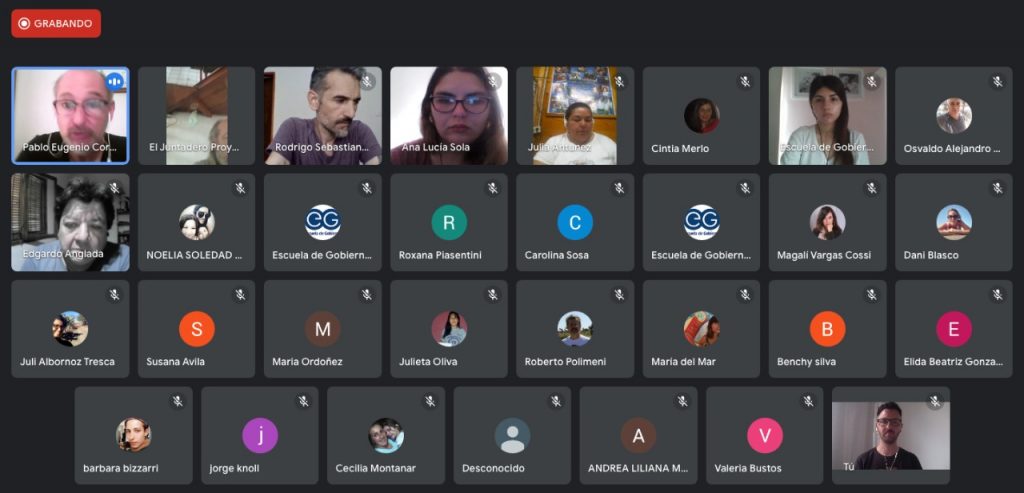The image size is (1024, 493).
Task: Click the muted mic icon on Ana Lucia Sola's tile
Action: point(492,81)
